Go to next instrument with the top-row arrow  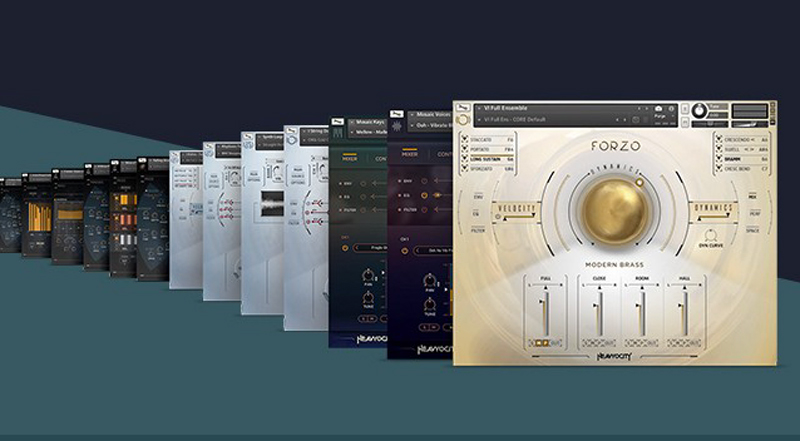pos(647,108)
